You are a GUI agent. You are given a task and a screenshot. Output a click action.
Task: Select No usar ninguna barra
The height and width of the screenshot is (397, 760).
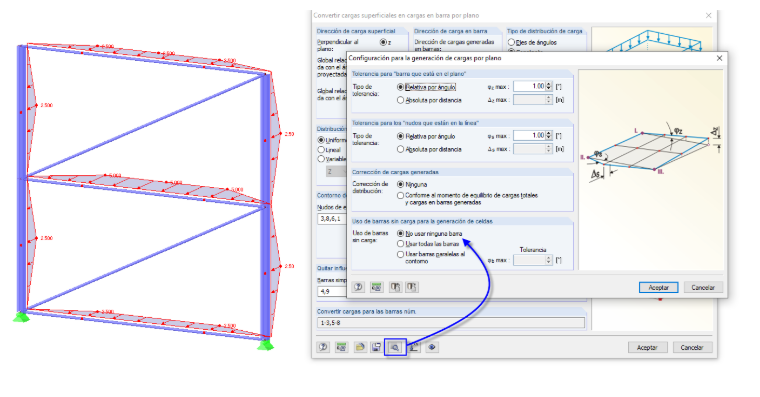click(400, 234)
